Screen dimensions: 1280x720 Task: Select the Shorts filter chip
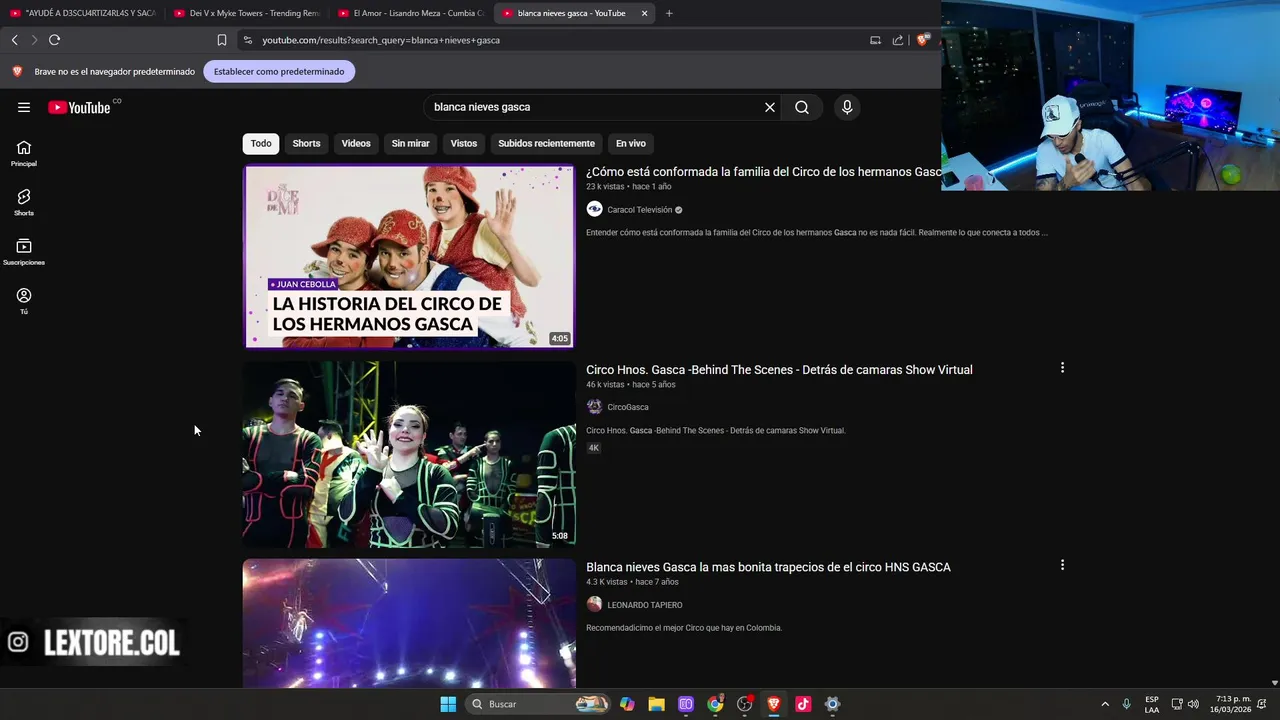point(306,143)
